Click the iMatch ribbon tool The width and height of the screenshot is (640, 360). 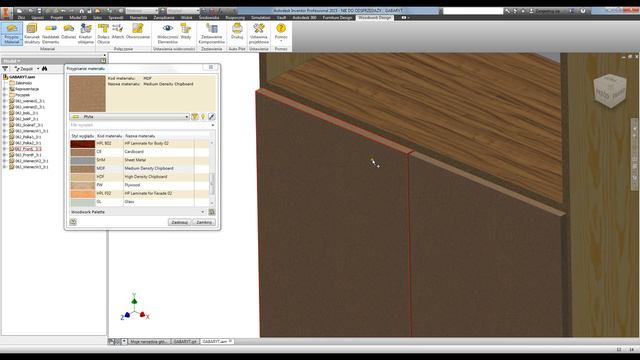click(x=118, y=32)
